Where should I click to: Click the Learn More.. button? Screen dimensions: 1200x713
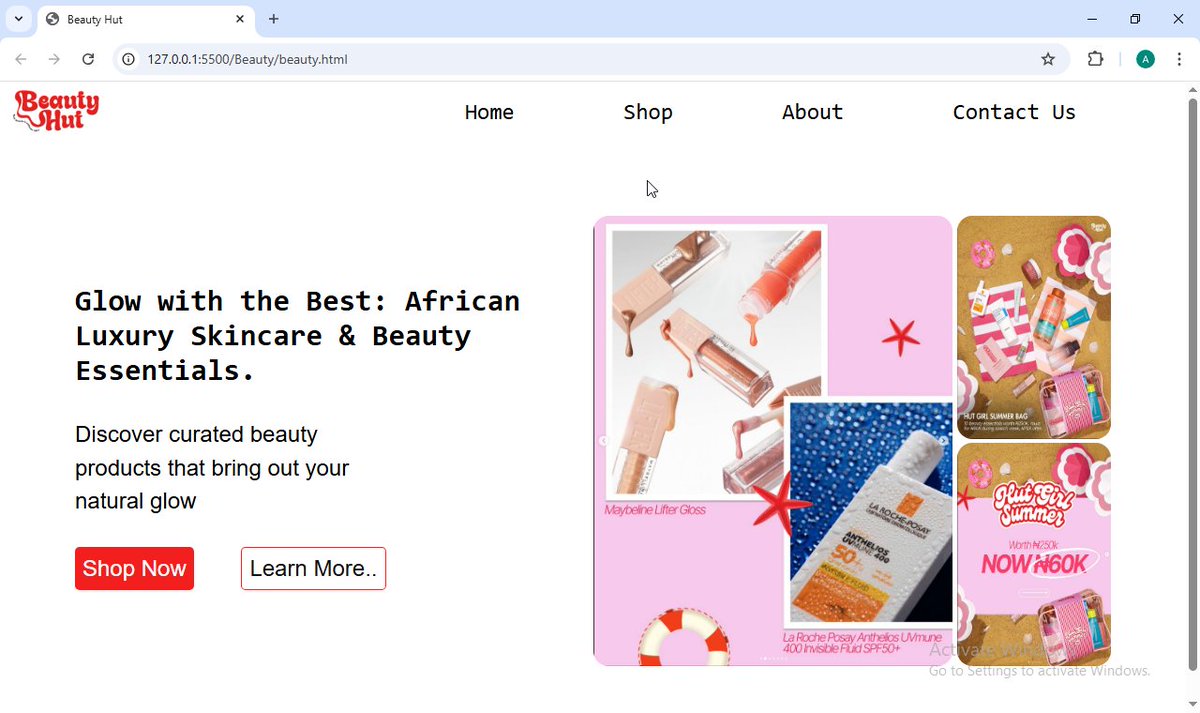313,568
